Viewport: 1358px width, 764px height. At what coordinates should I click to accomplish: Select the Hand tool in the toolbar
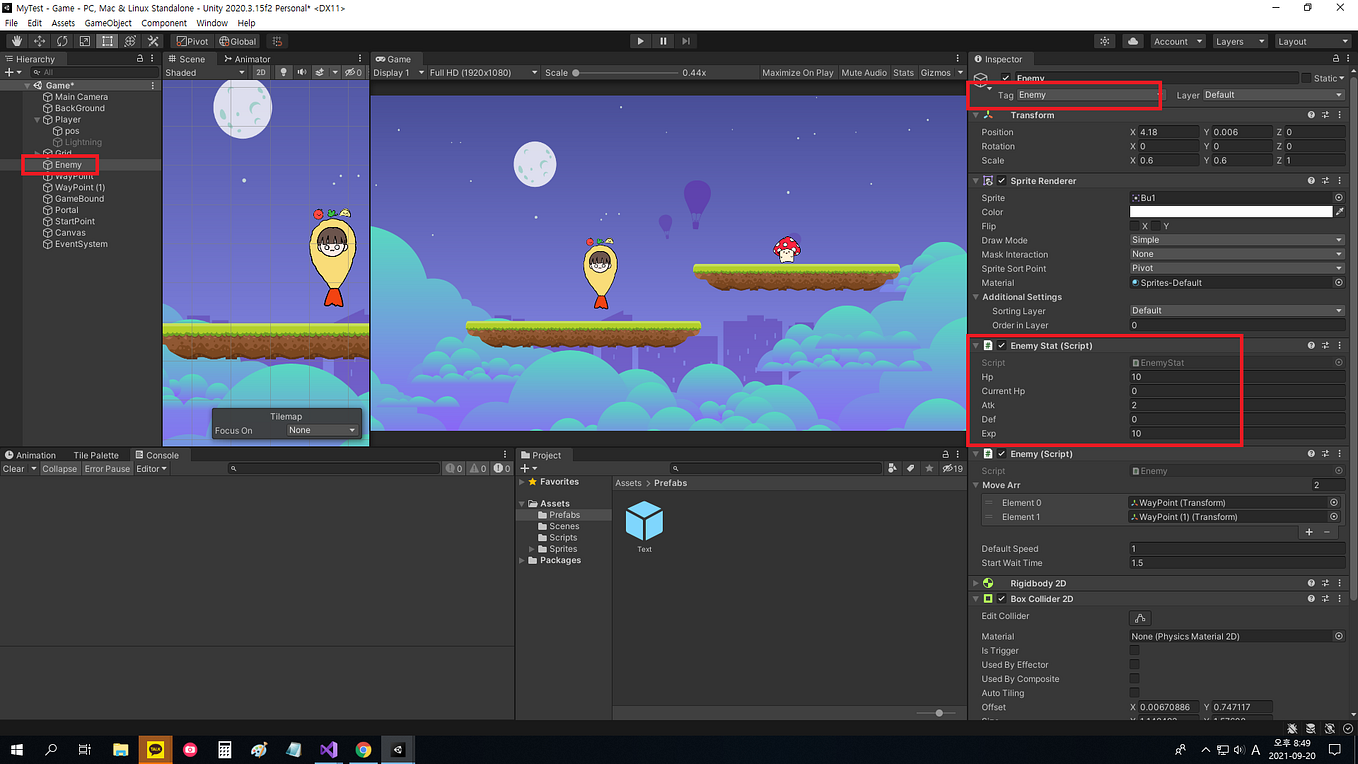pos(16,41)
